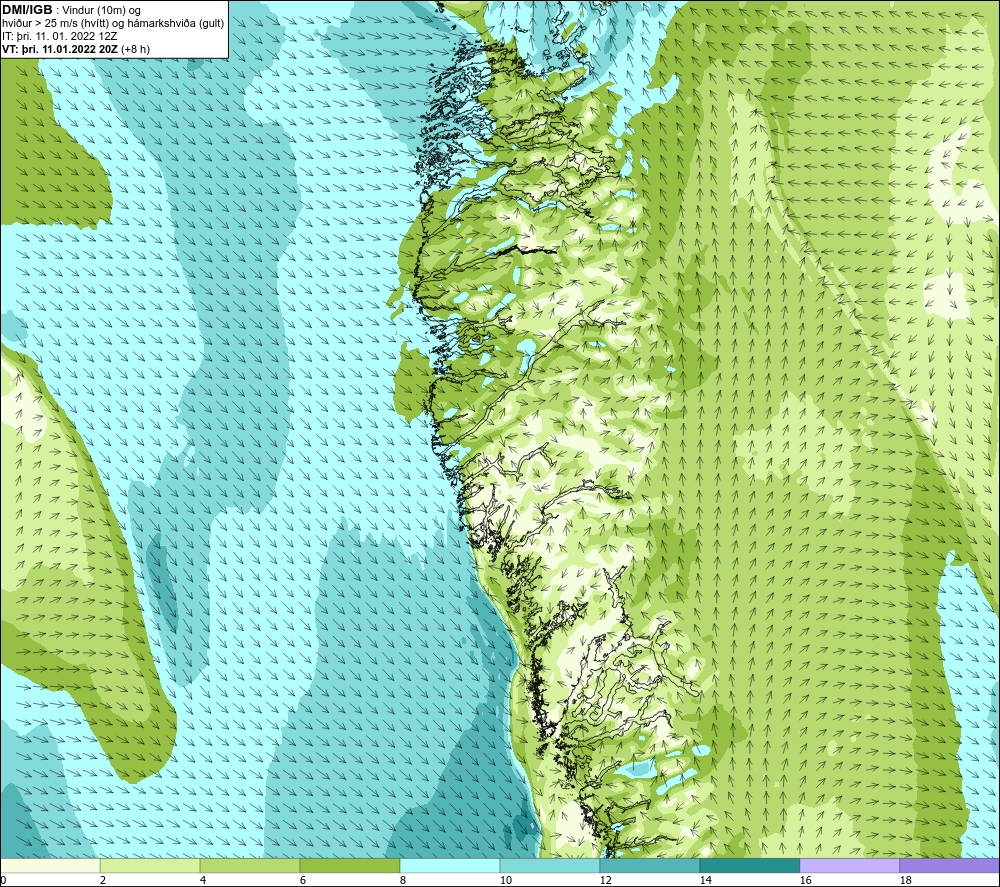This screenshot has height=887, width=1000.
Task: Click the 'VT: þri. 11.01.2022 20Z' line
Action: coord(59,49)
